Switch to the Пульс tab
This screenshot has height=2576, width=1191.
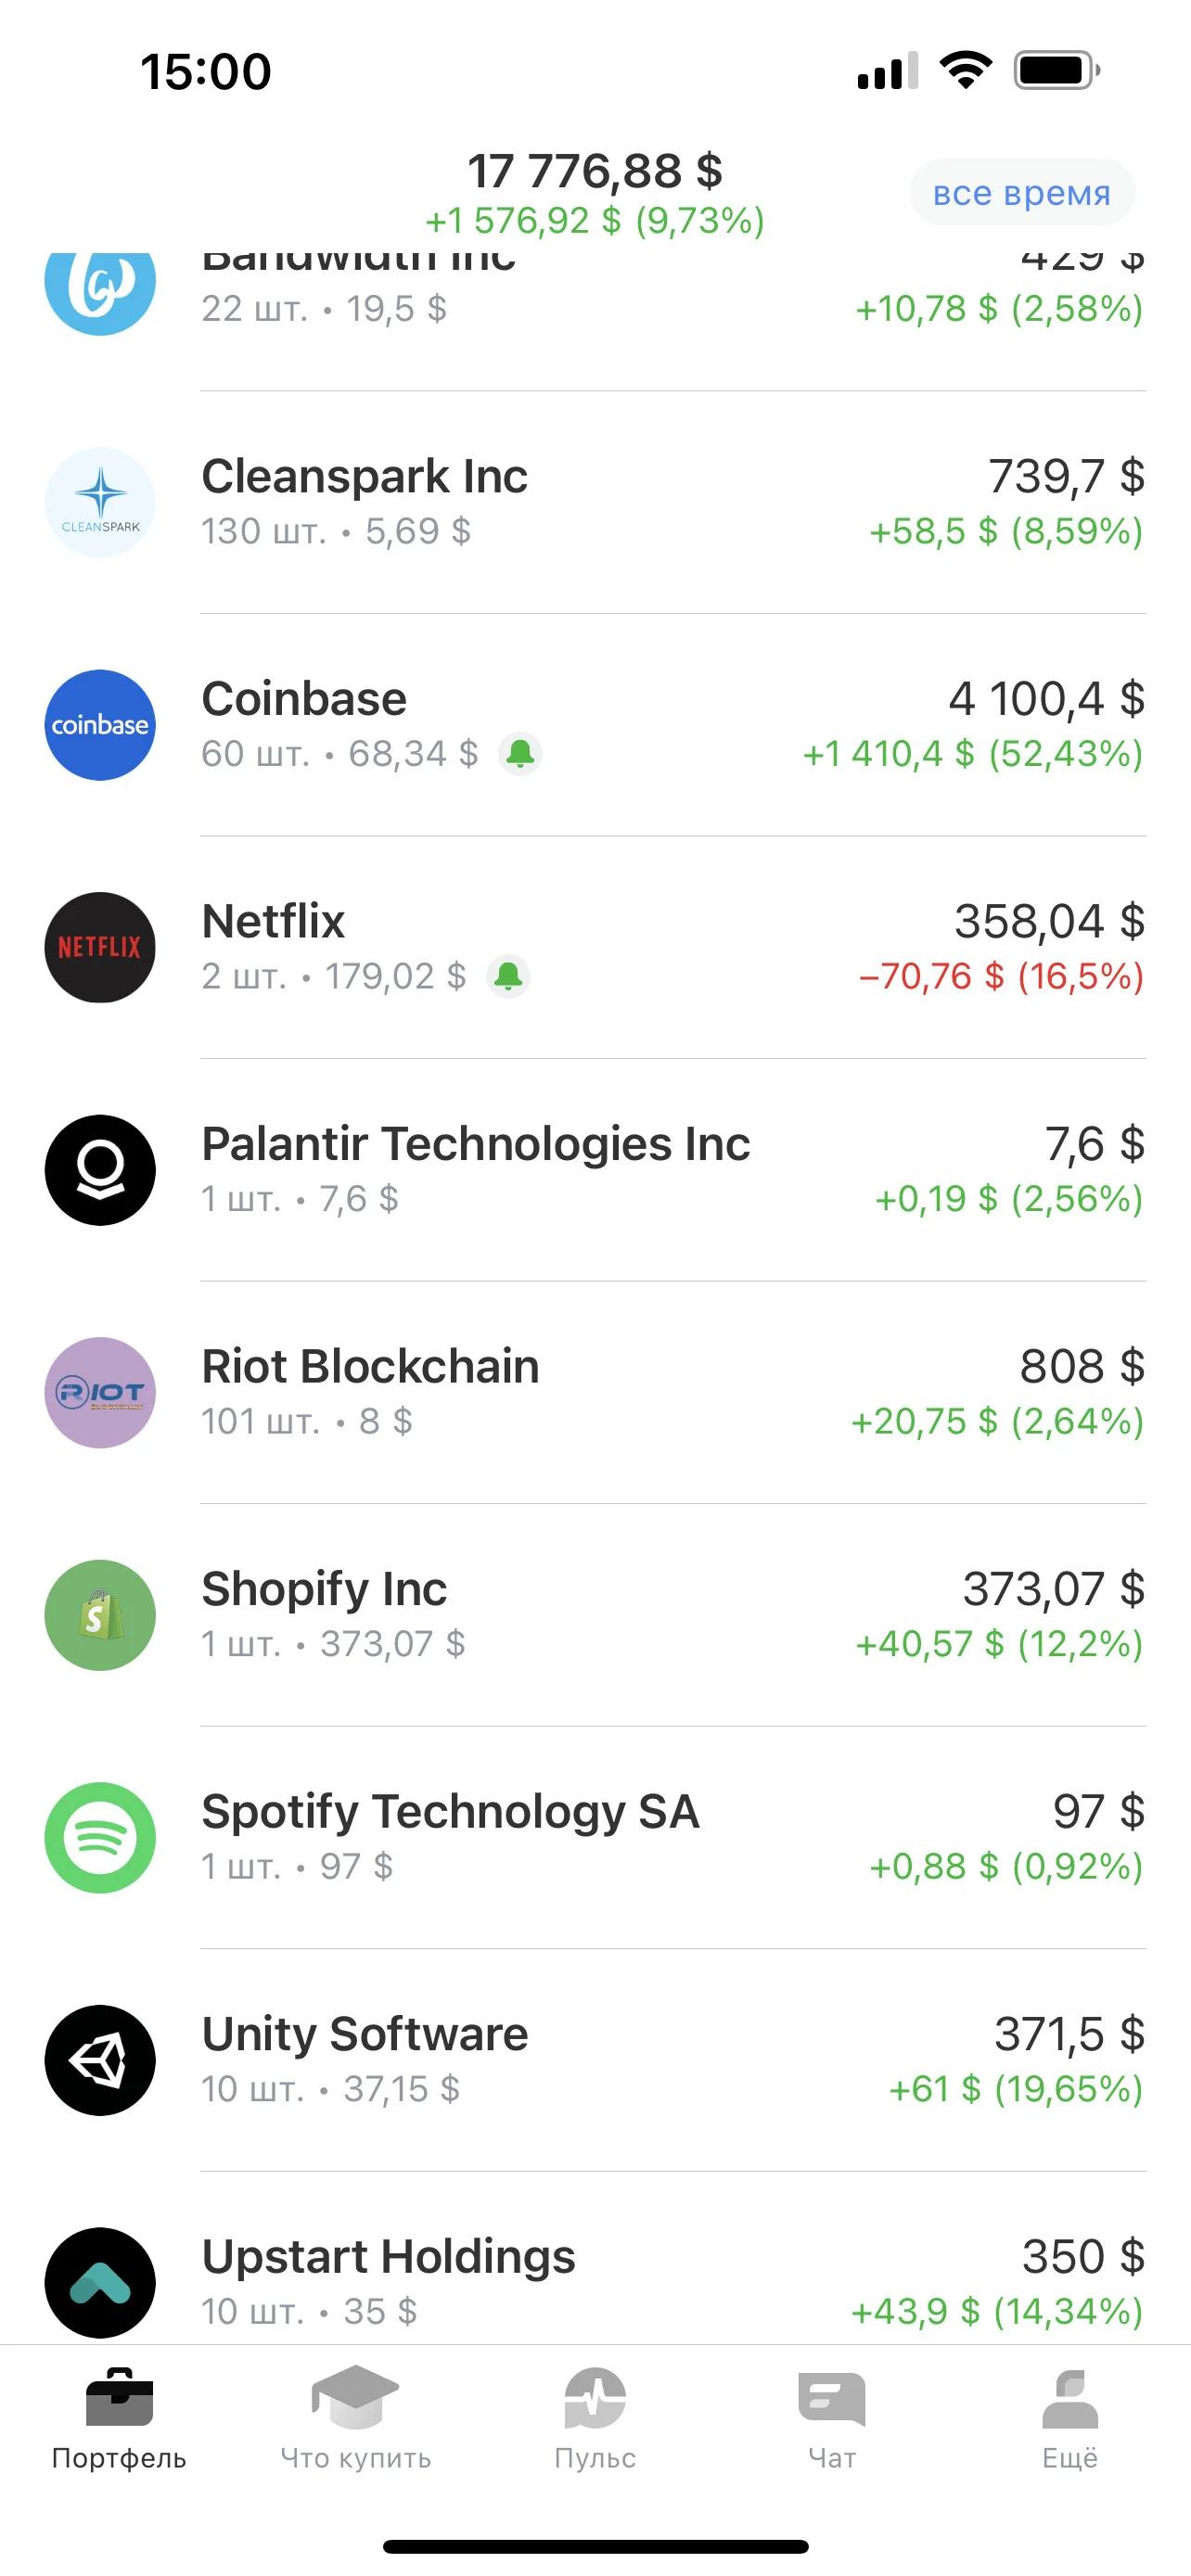click(595, 2418)
